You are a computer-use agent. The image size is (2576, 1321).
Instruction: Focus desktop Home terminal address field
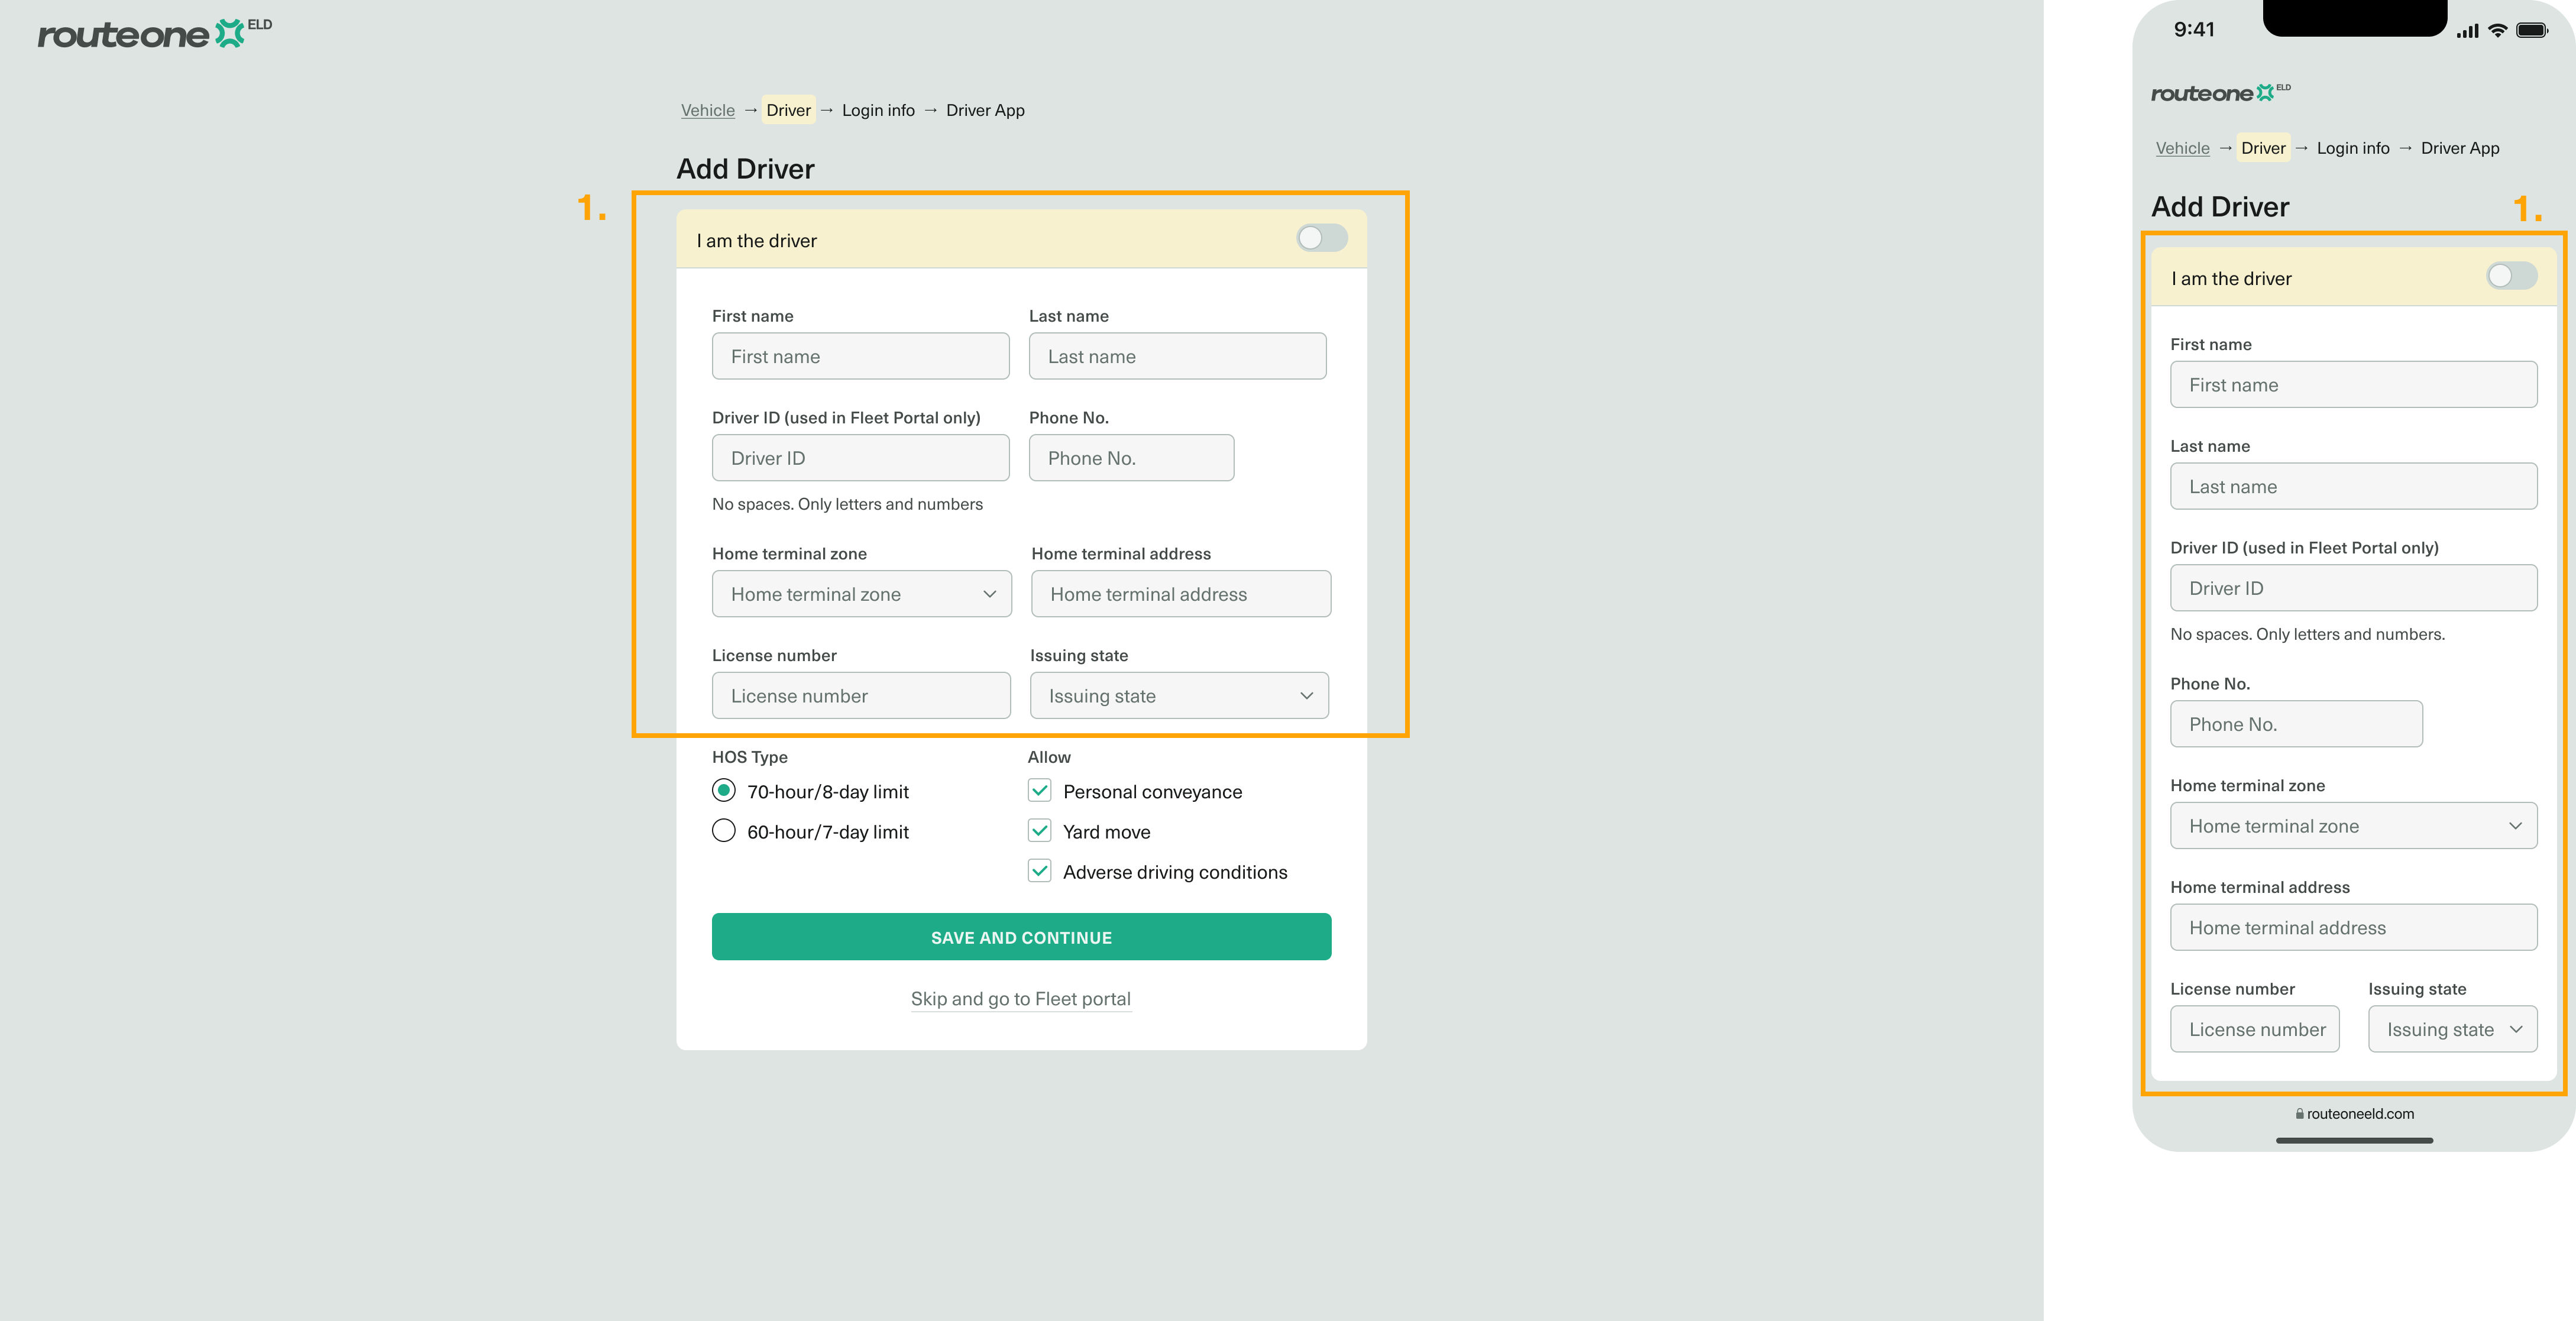(x=1181, y=594)
